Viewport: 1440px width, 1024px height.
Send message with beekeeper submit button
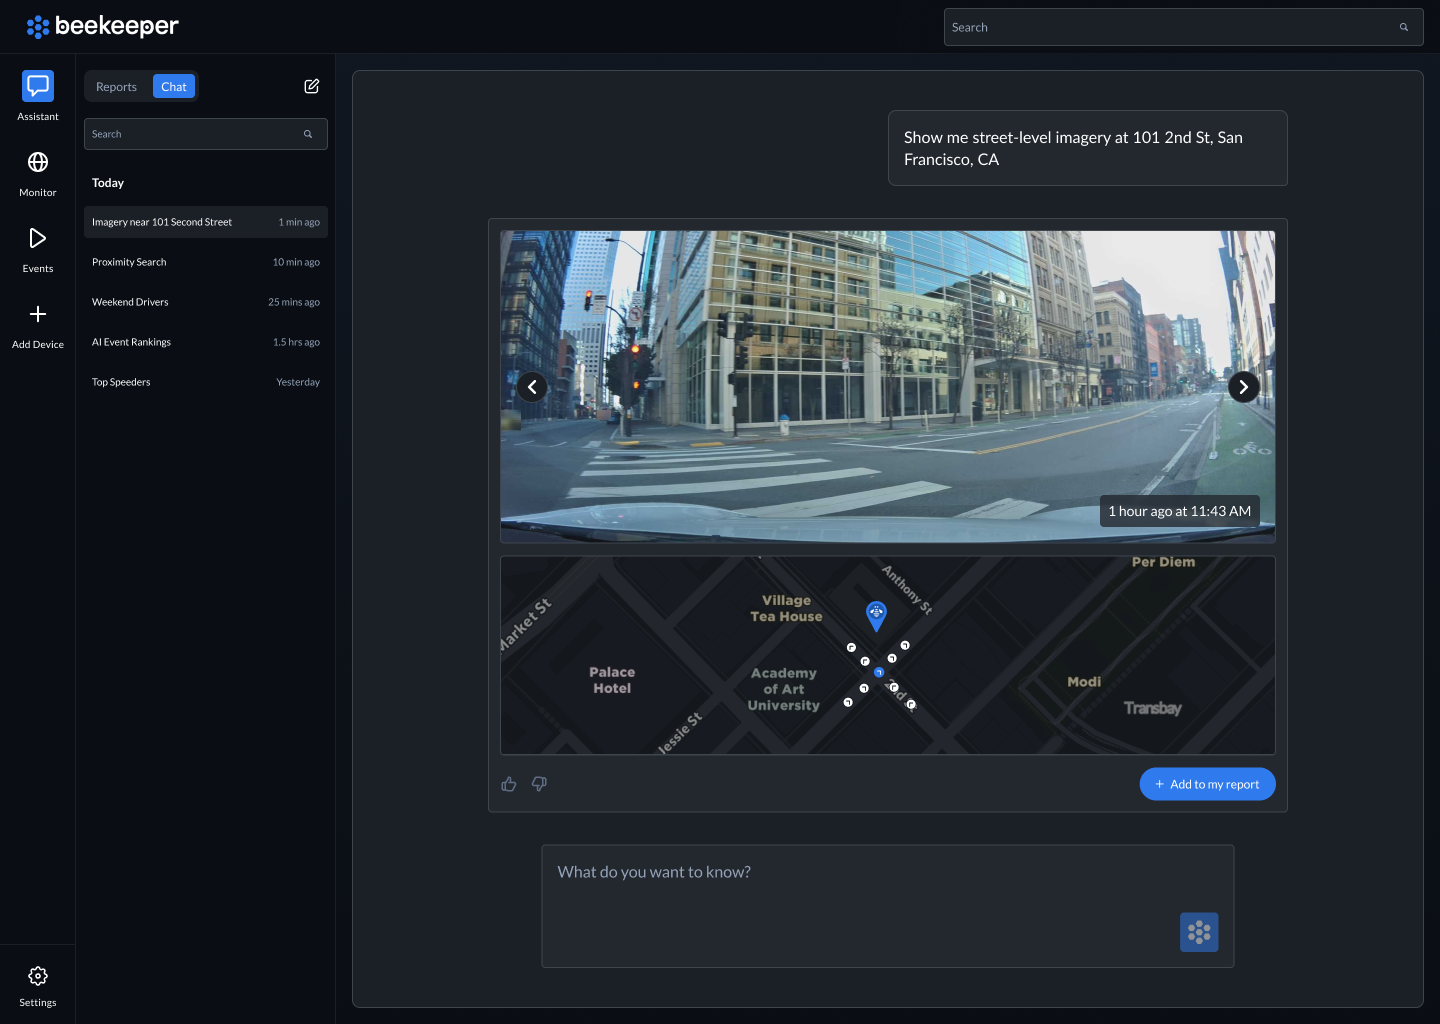1199,932
